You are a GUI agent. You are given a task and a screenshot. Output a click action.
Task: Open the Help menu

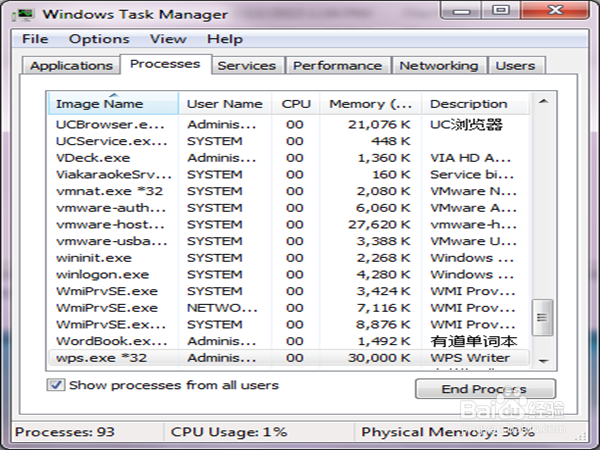225,39
